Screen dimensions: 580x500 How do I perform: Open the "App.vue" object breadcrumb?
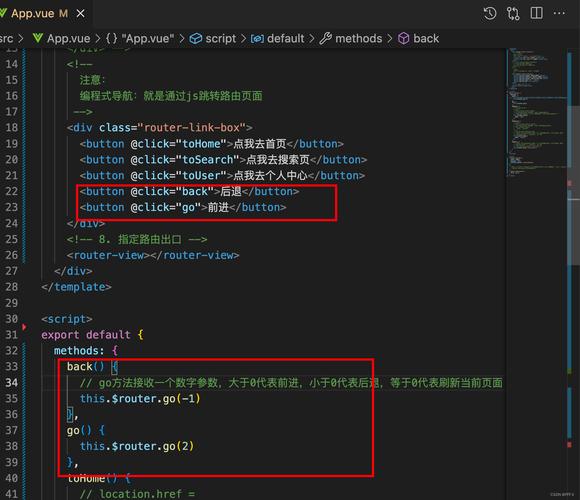[148, 38]
